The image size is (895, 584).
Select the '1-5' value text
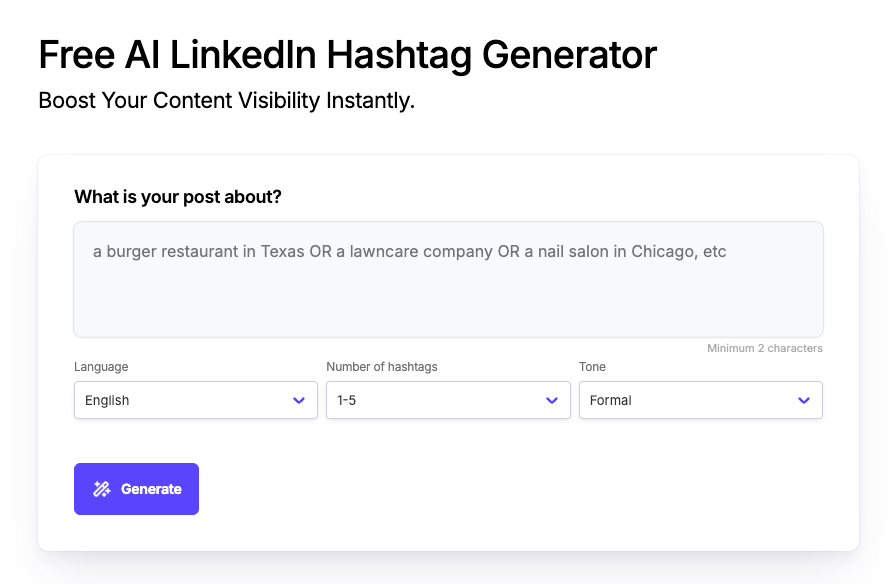[x=346, y=400]
